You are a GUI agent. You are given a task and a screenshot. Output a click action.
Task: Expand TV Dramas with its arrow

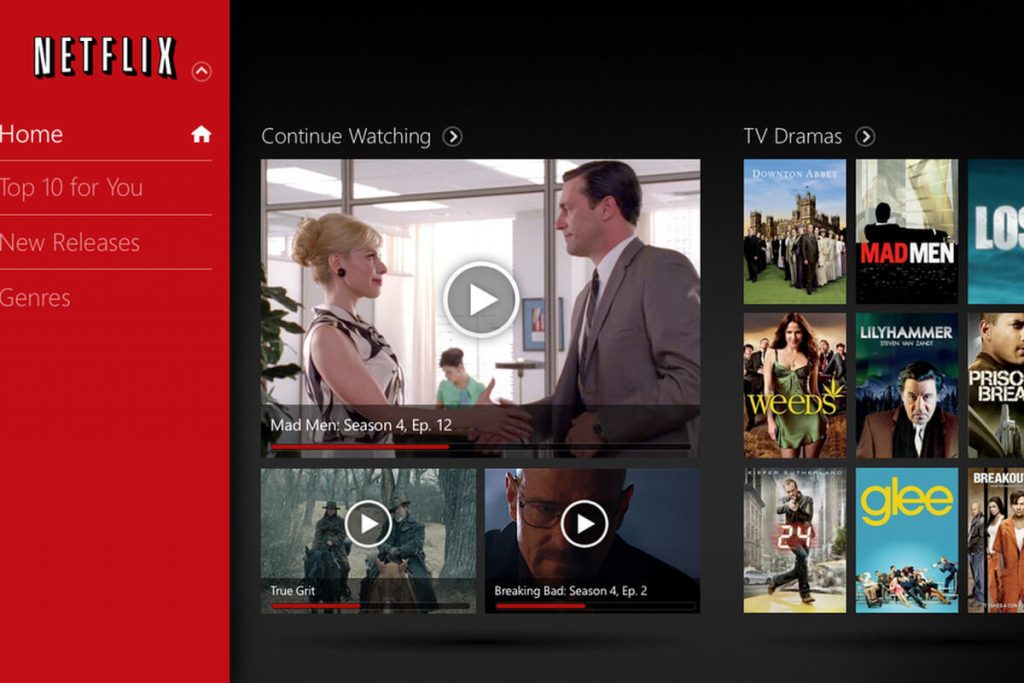(x=865, y=136)
